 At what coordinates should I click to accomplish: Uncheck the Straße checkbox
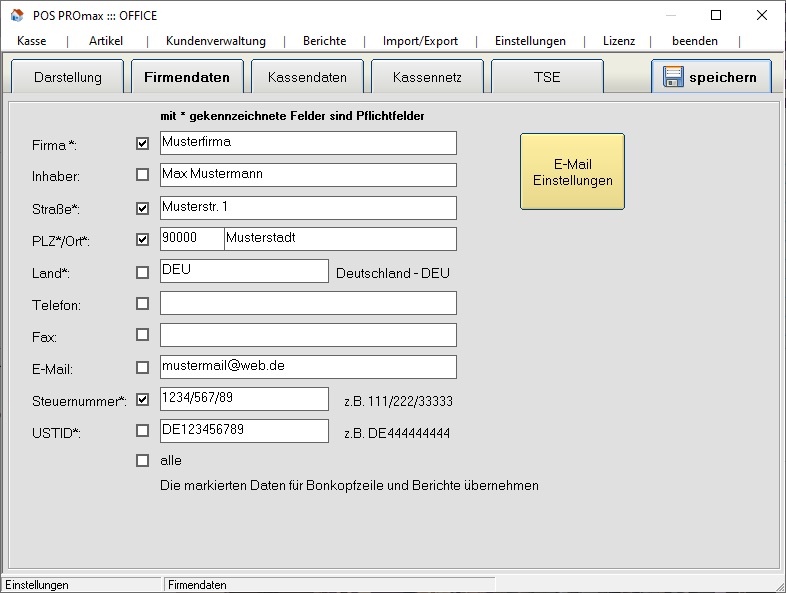point(142,208)
